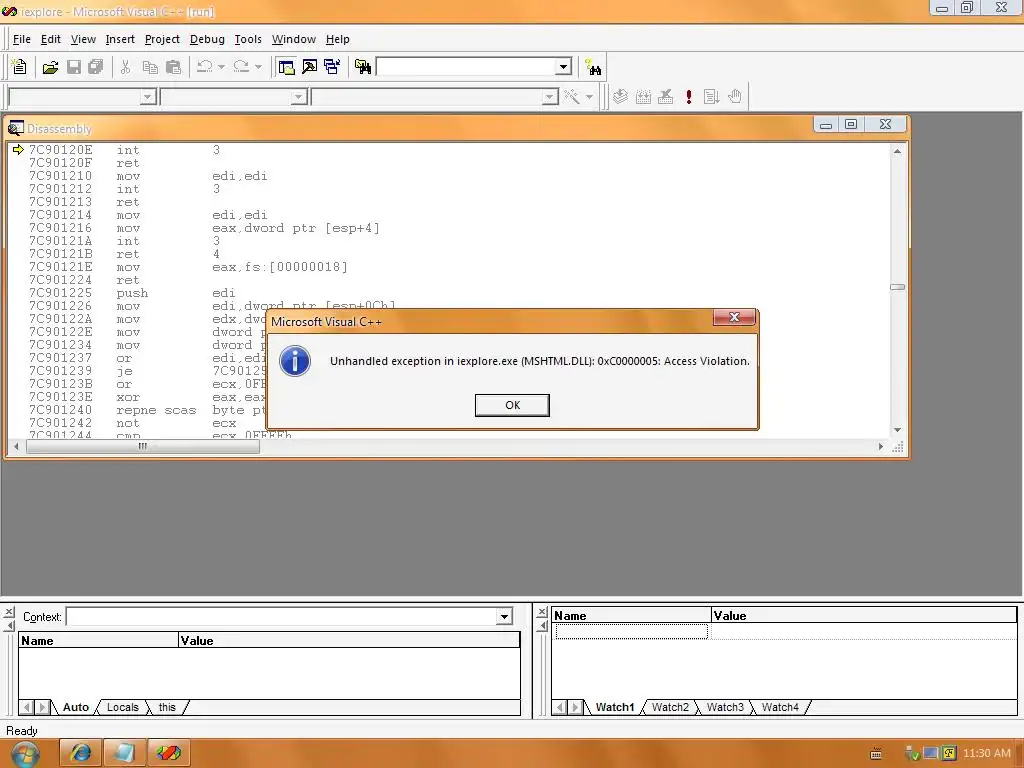Click the Cut scissors icon
Screen dimensions: 1024x768
[x=125, y=67]
